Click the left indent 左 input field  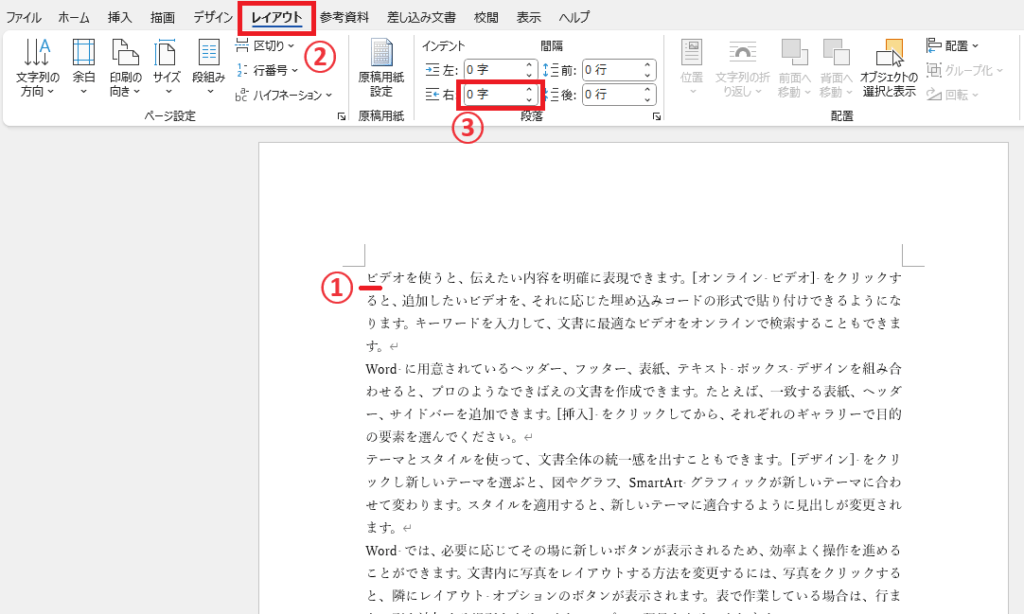(x=493, y=69)
